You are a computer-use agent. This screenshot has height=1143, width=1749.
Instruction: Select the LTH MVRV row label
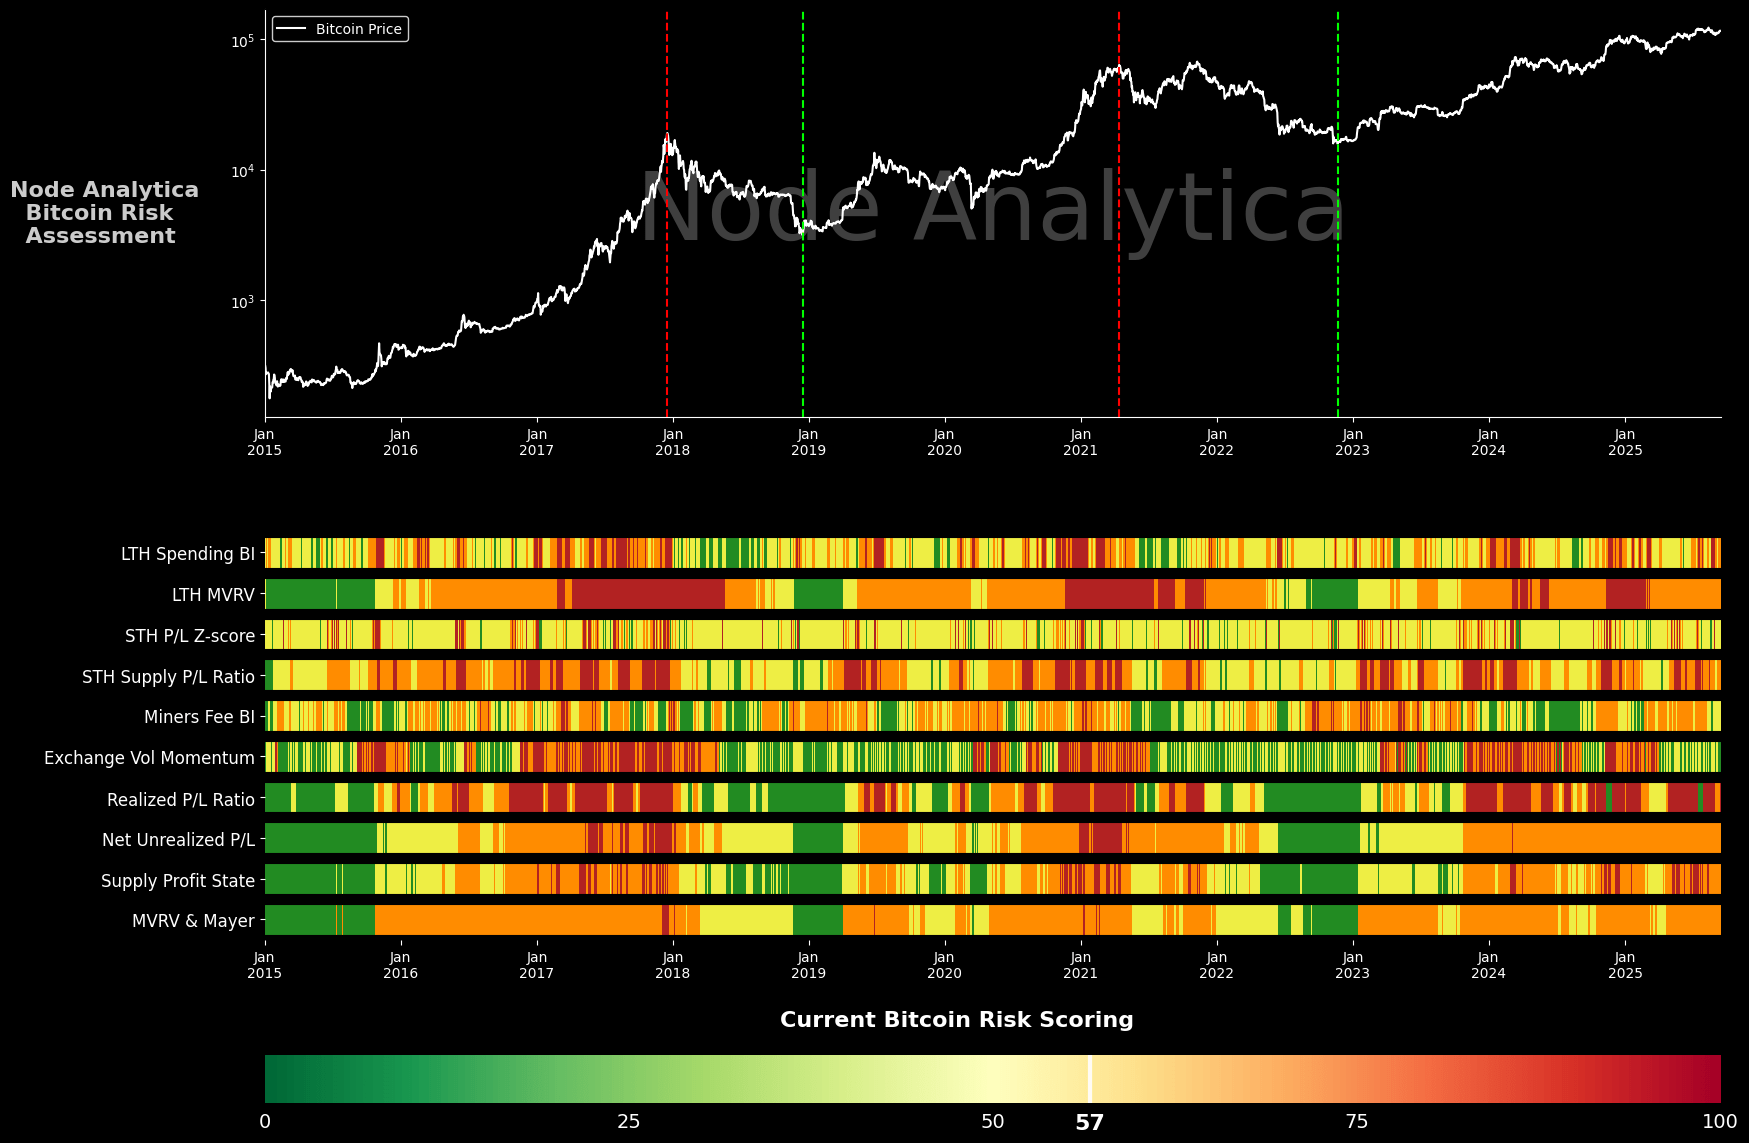(x=212, y=594)
